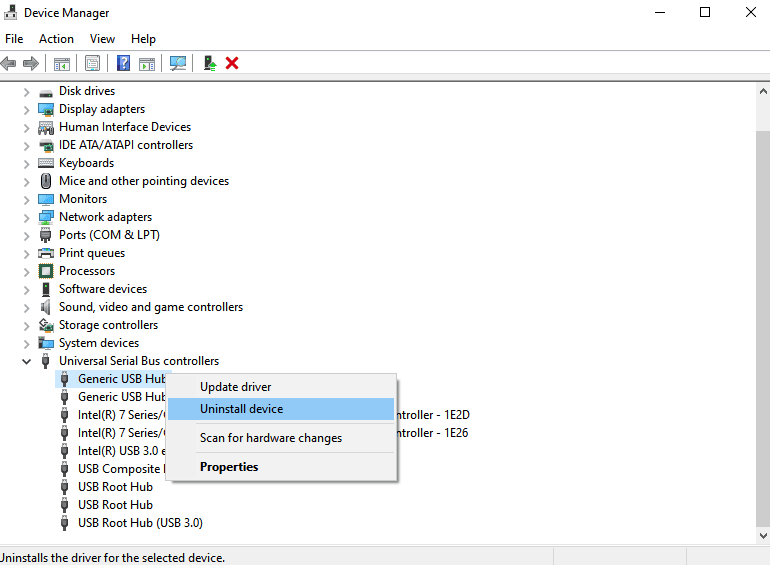The image size is (770, 565).
Task: Click the Properties sheet toolbar icon
Action: pos(92,63)
